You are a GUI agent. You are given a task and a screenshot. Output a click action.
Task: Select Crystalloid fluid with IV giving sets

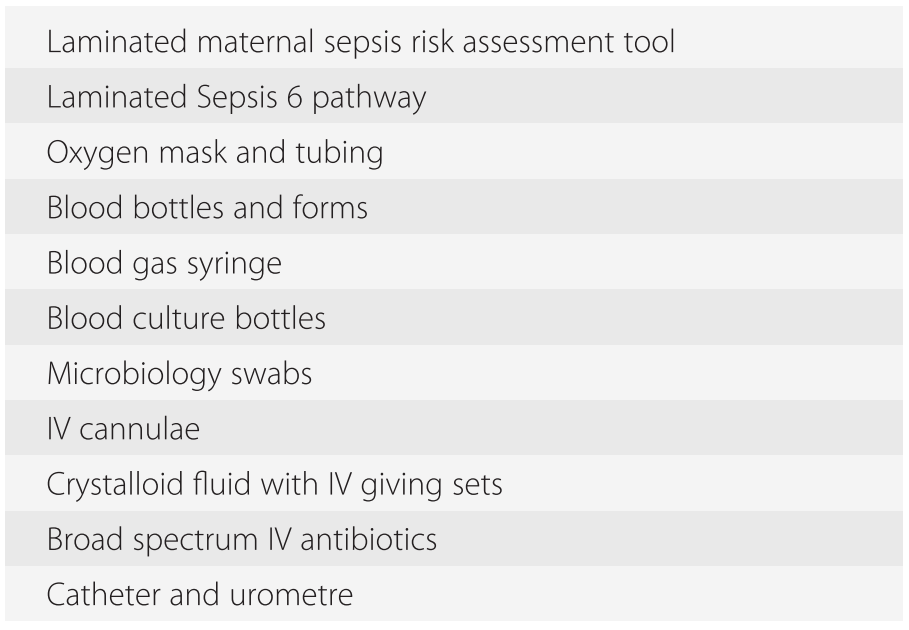pos(274,485)
